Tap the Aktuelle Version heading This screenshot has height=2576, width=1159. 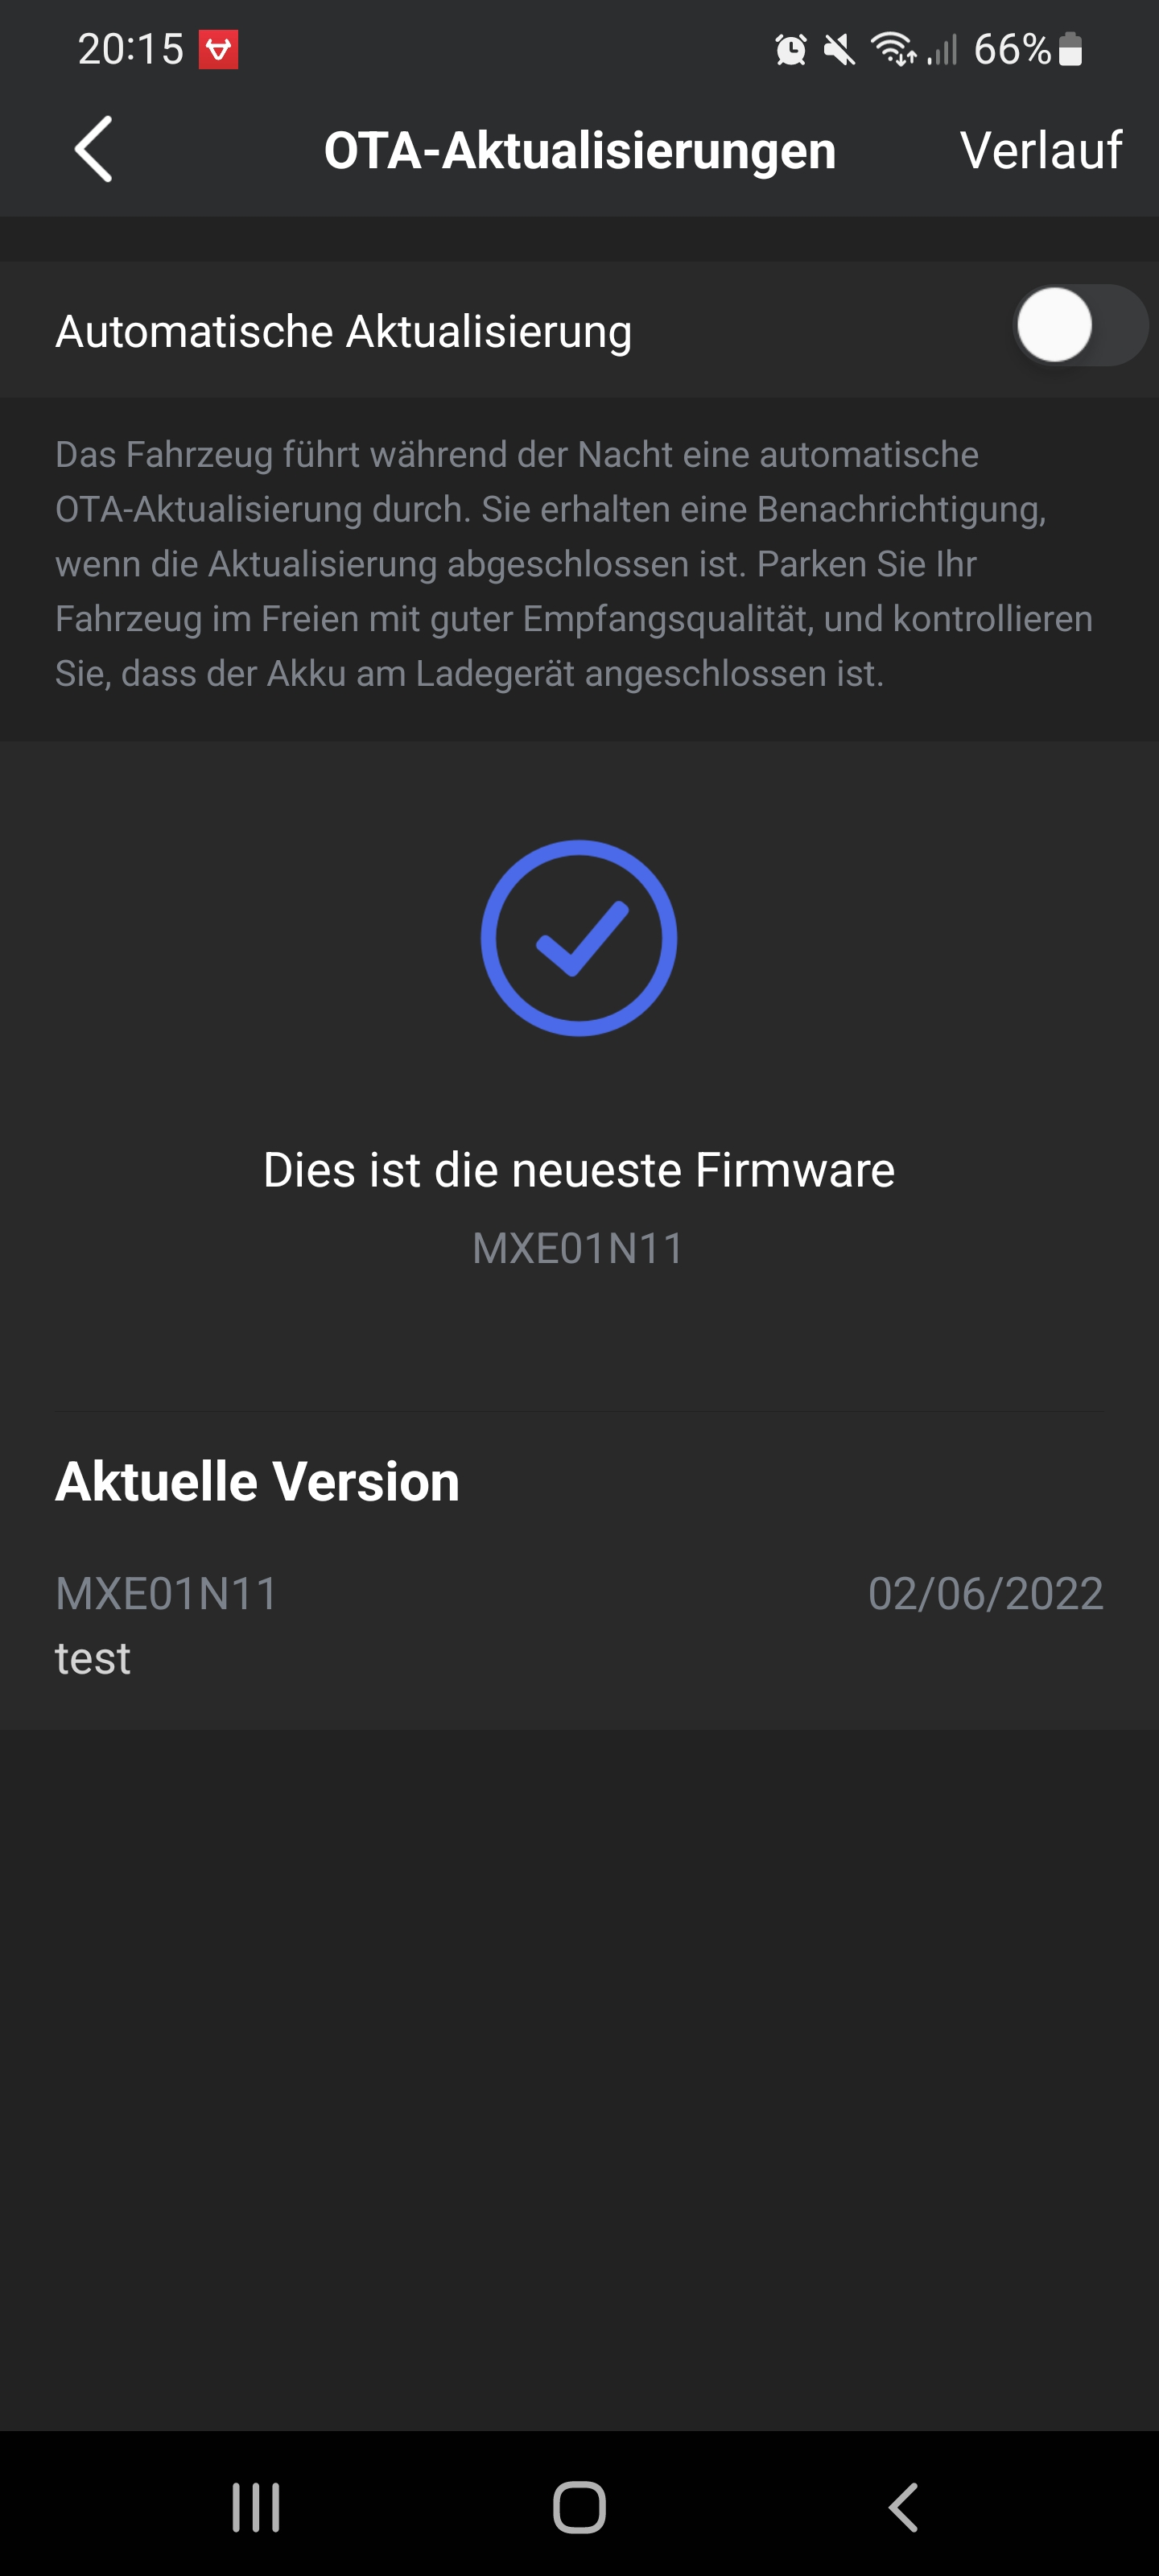click(257, 1481)
